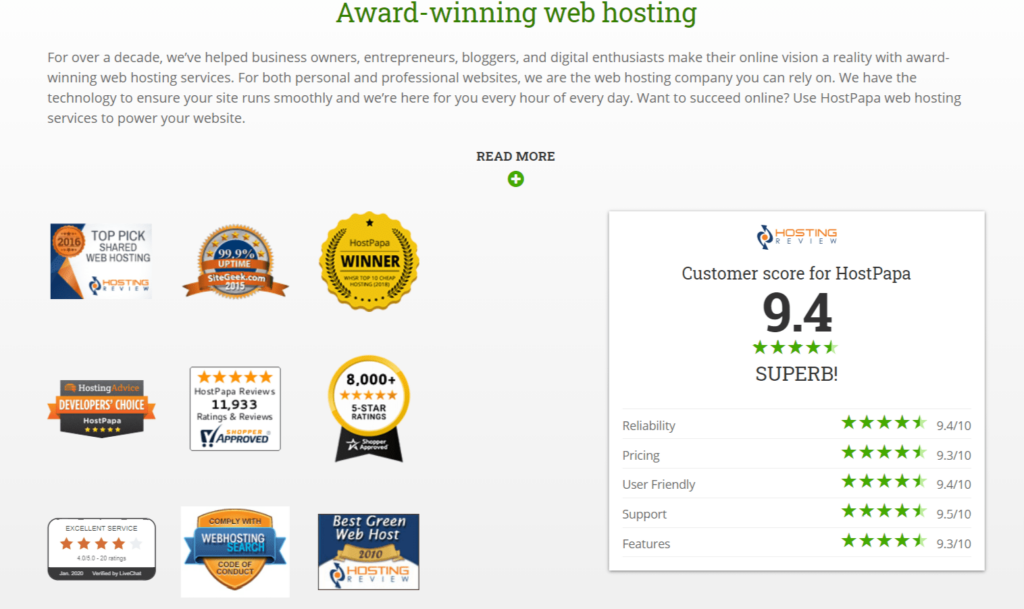Click the Reliability rating row
The width and height of the screenshot is (1024, 609).
click(x=796, y=425)
